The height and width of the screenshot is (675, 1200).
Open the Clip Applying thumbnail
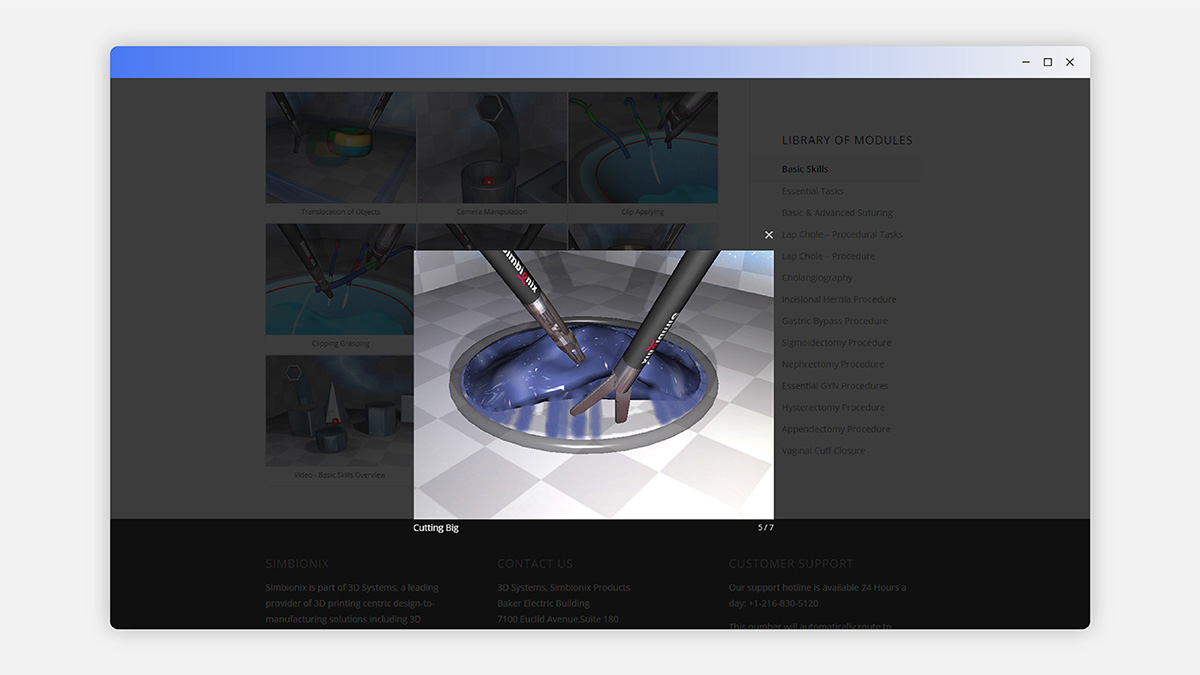[x=642, y=148]
